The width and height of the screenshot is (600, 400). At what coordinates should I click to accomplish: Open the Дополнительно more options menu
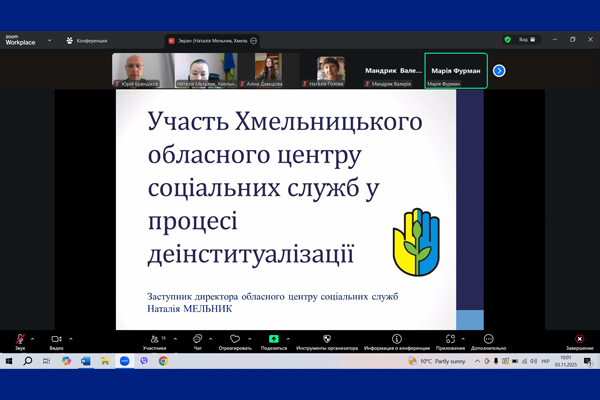(x=488, y=340)
